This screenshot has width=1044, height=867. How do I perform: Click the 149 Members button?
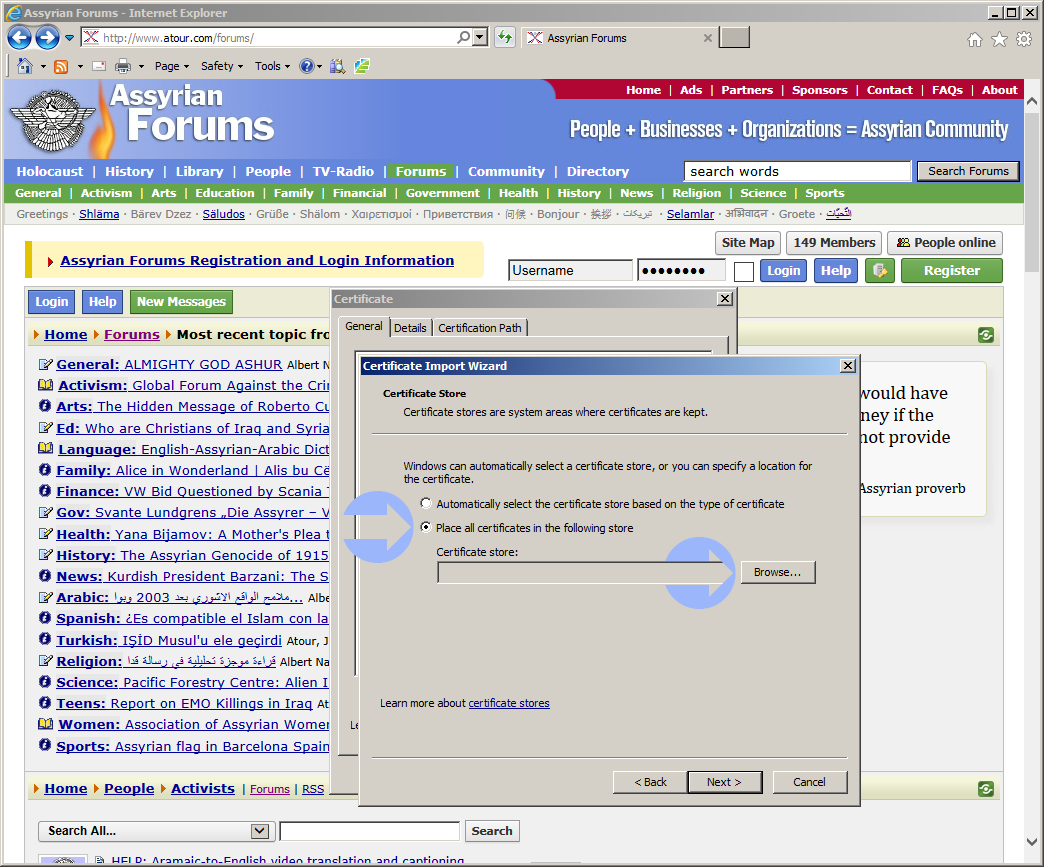834,242
